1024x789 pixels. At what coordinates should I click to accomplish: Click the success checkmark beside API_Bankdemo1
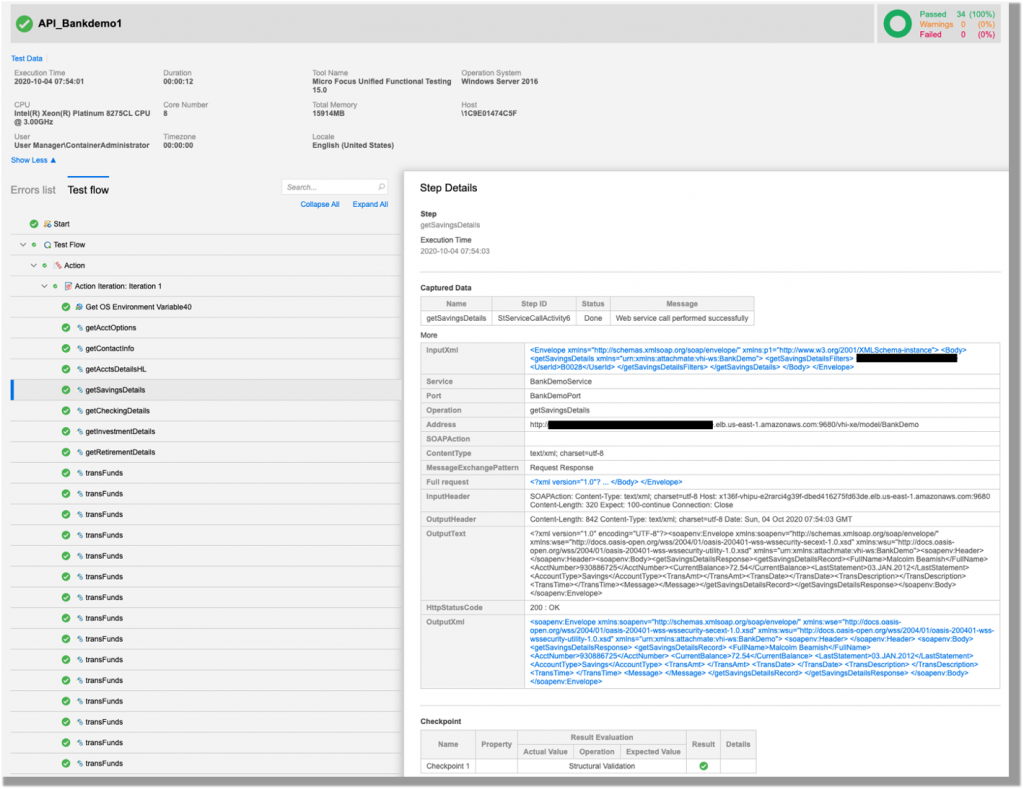(22, 22)
